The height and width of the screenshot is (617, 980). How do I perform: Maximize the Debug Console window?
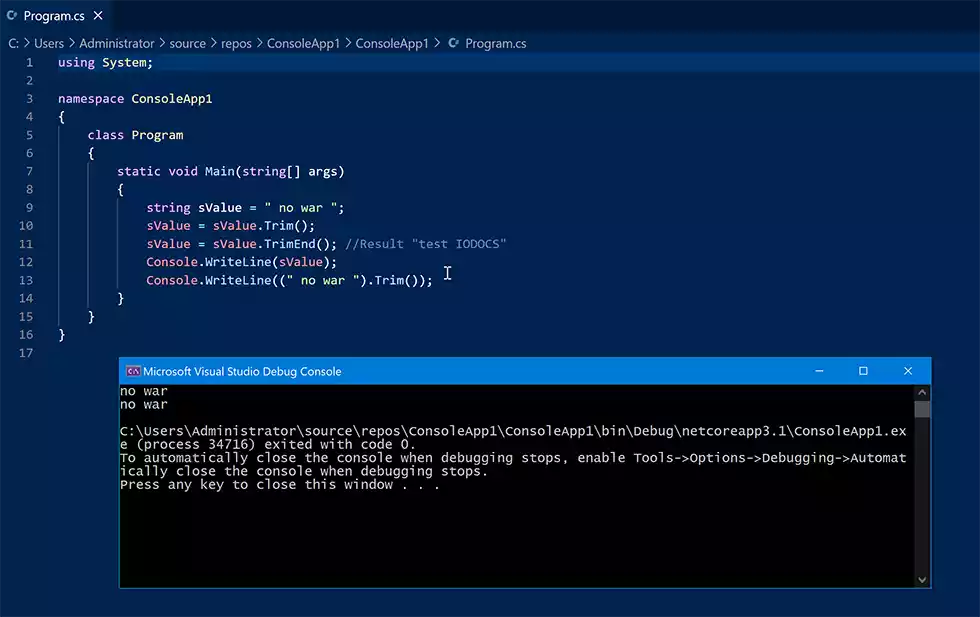[863, 371]
